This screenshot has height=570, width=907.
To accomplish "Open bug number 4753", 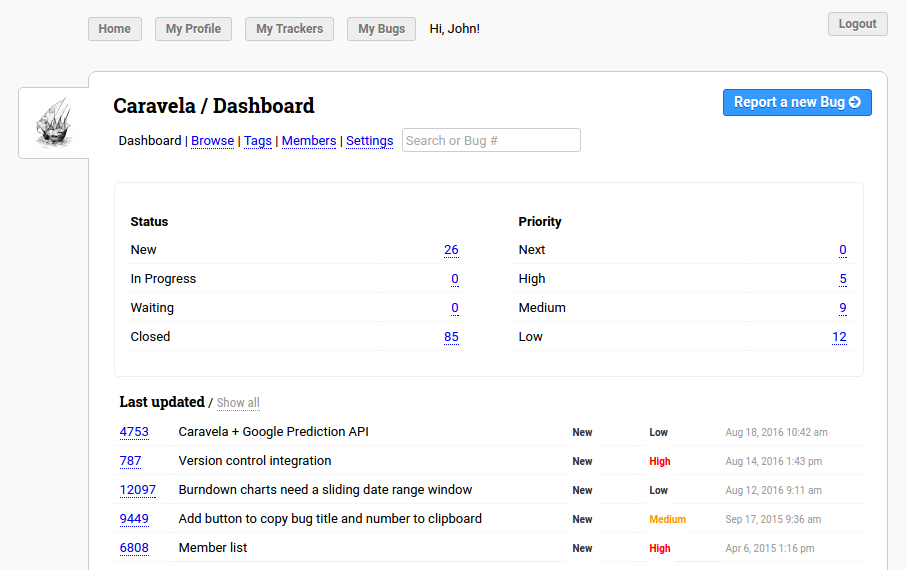I will tap(134, 432).
